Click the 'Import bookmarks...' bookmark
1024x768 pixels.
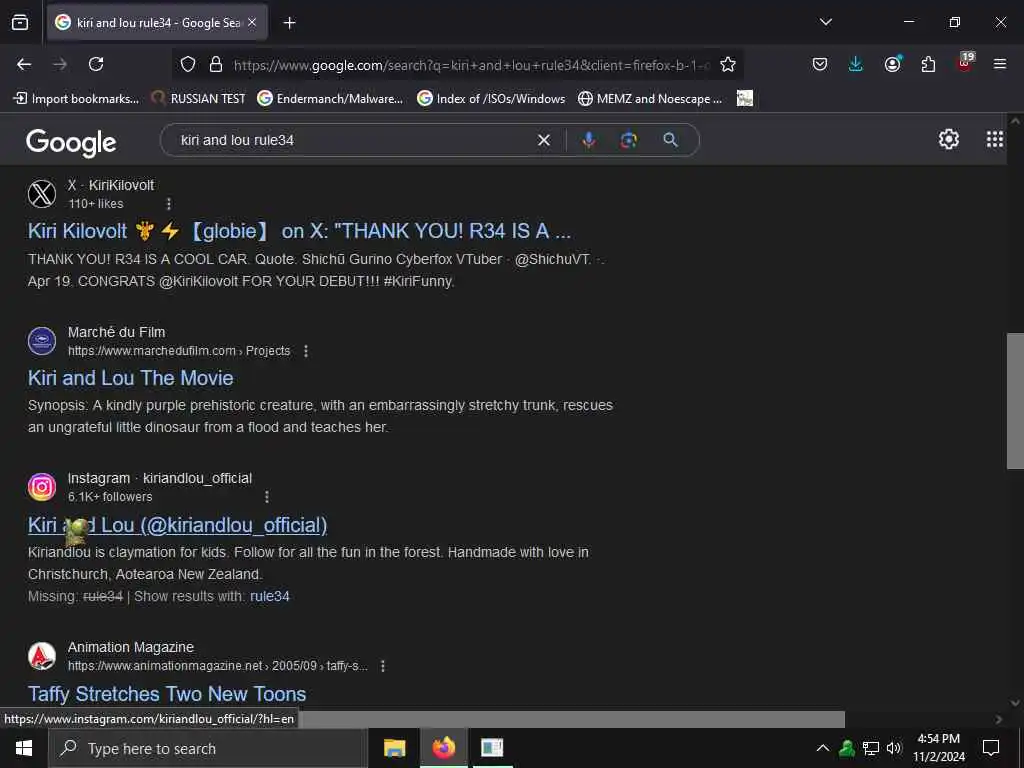76,99
